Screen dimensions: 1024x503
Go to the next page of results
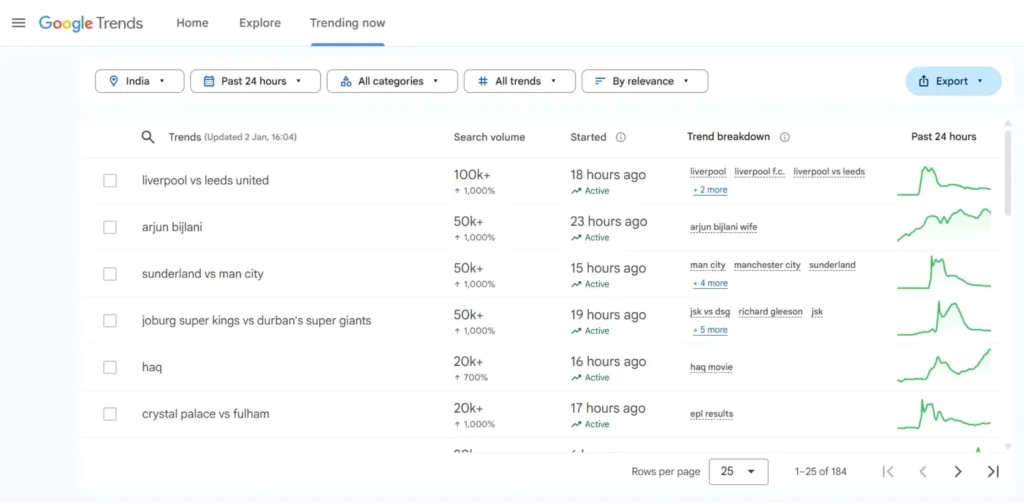[x=957, y=471]
